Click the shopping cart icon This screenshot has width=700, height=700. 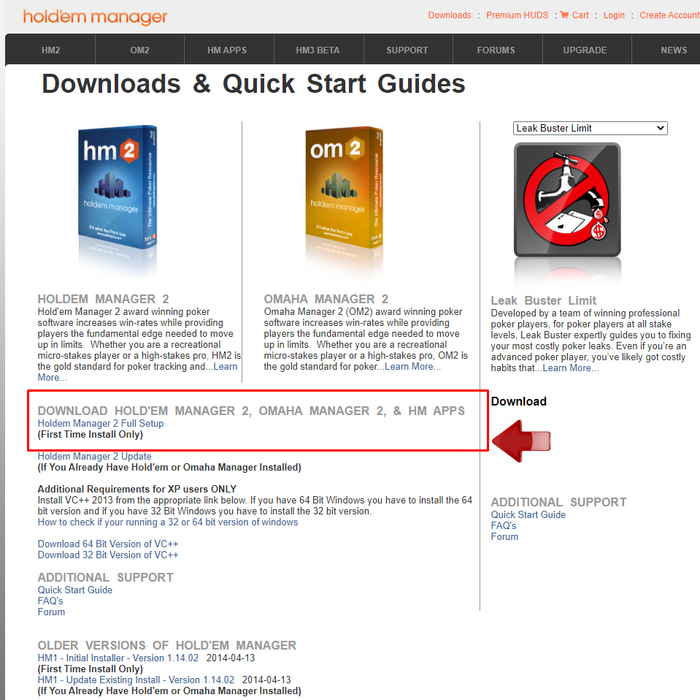click(x=564, y=15)
